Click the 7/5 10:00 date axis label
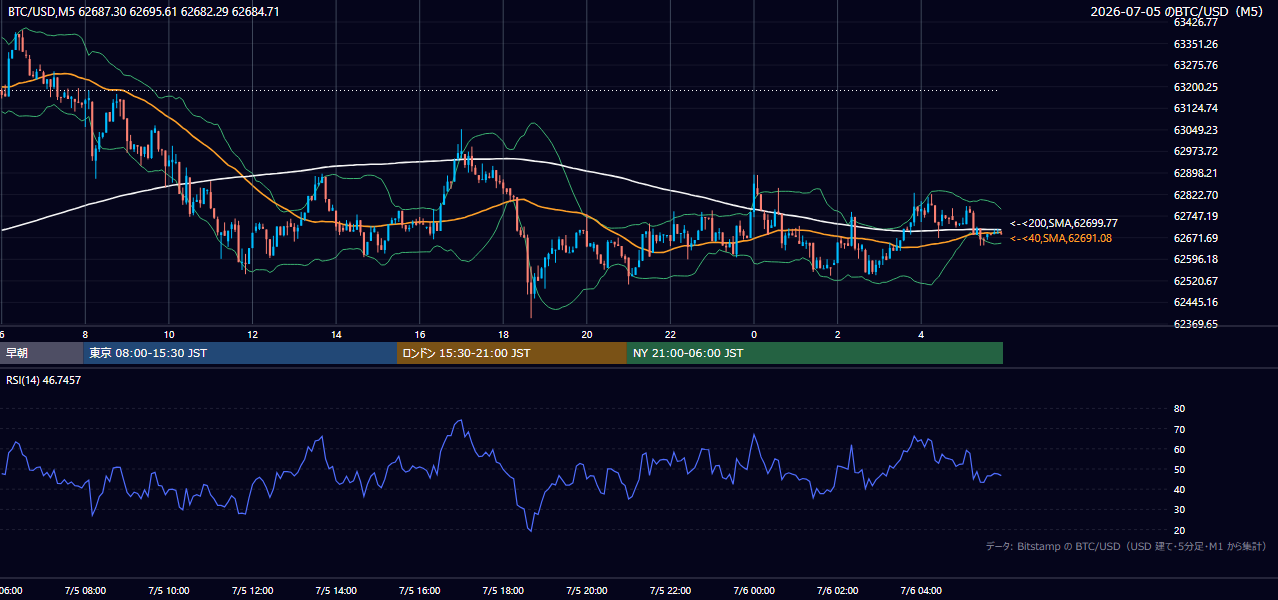 coord(169,591)
